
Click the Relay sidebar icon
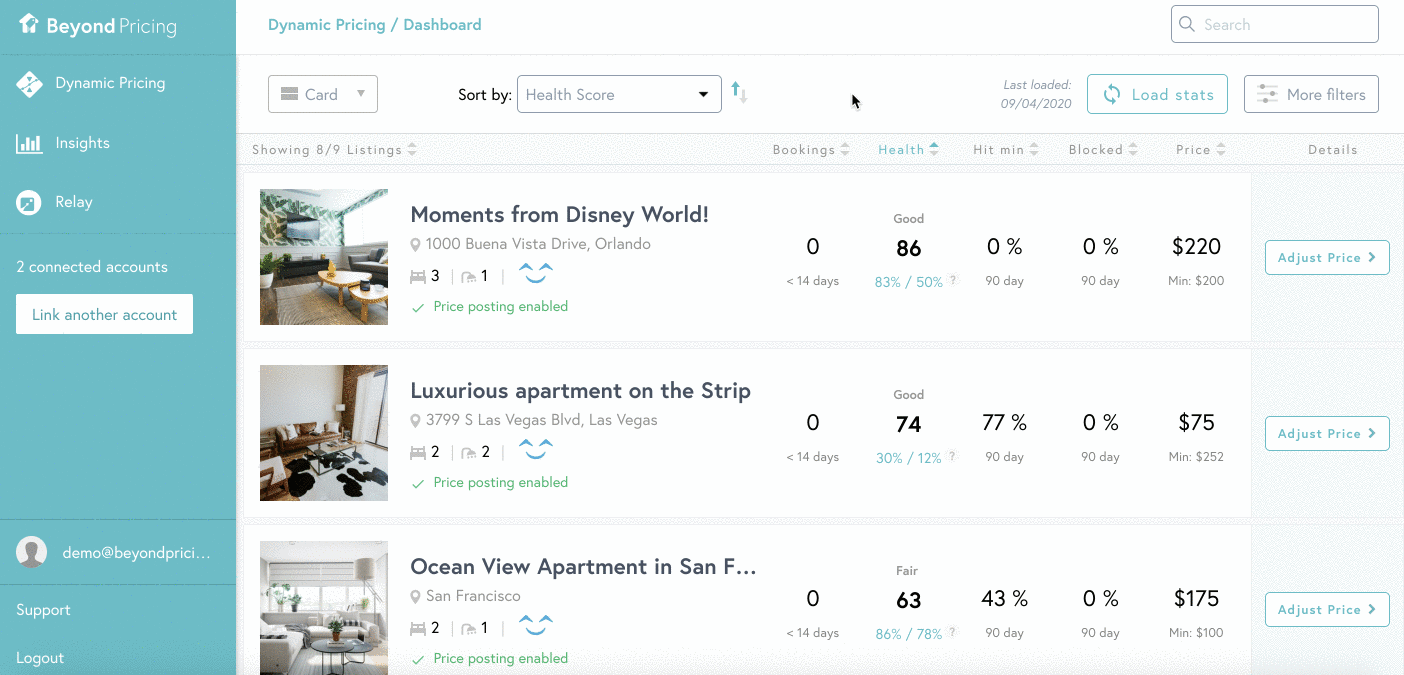[x=29, y=202]
